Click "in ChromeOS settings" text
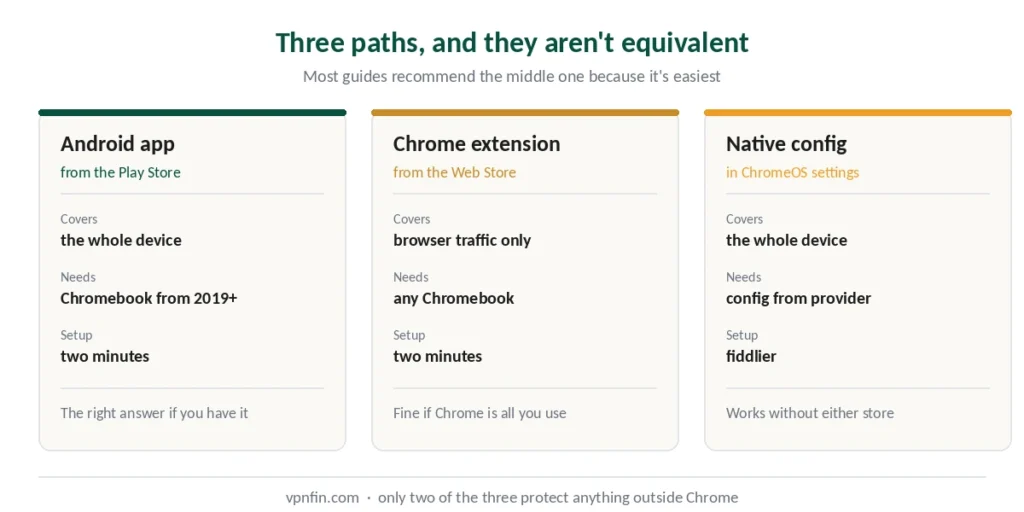The height and width of the screenshot is (512, 1024). (x=793, y=172)
